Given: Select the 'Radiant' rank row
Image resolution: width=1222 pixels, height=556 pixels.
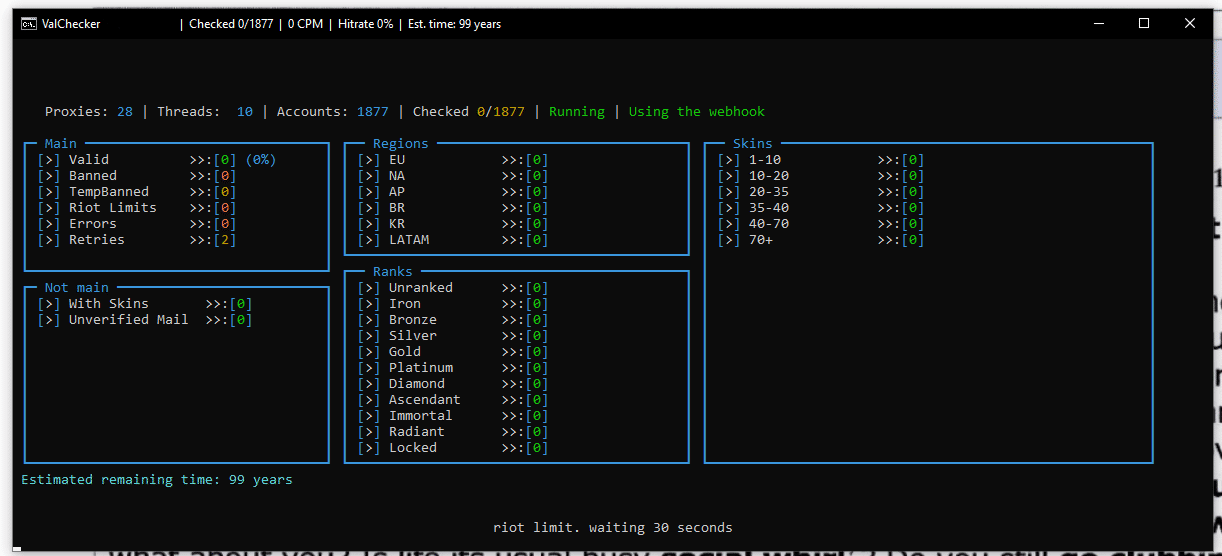Looking at the screenshot, I should pos(453,432).
